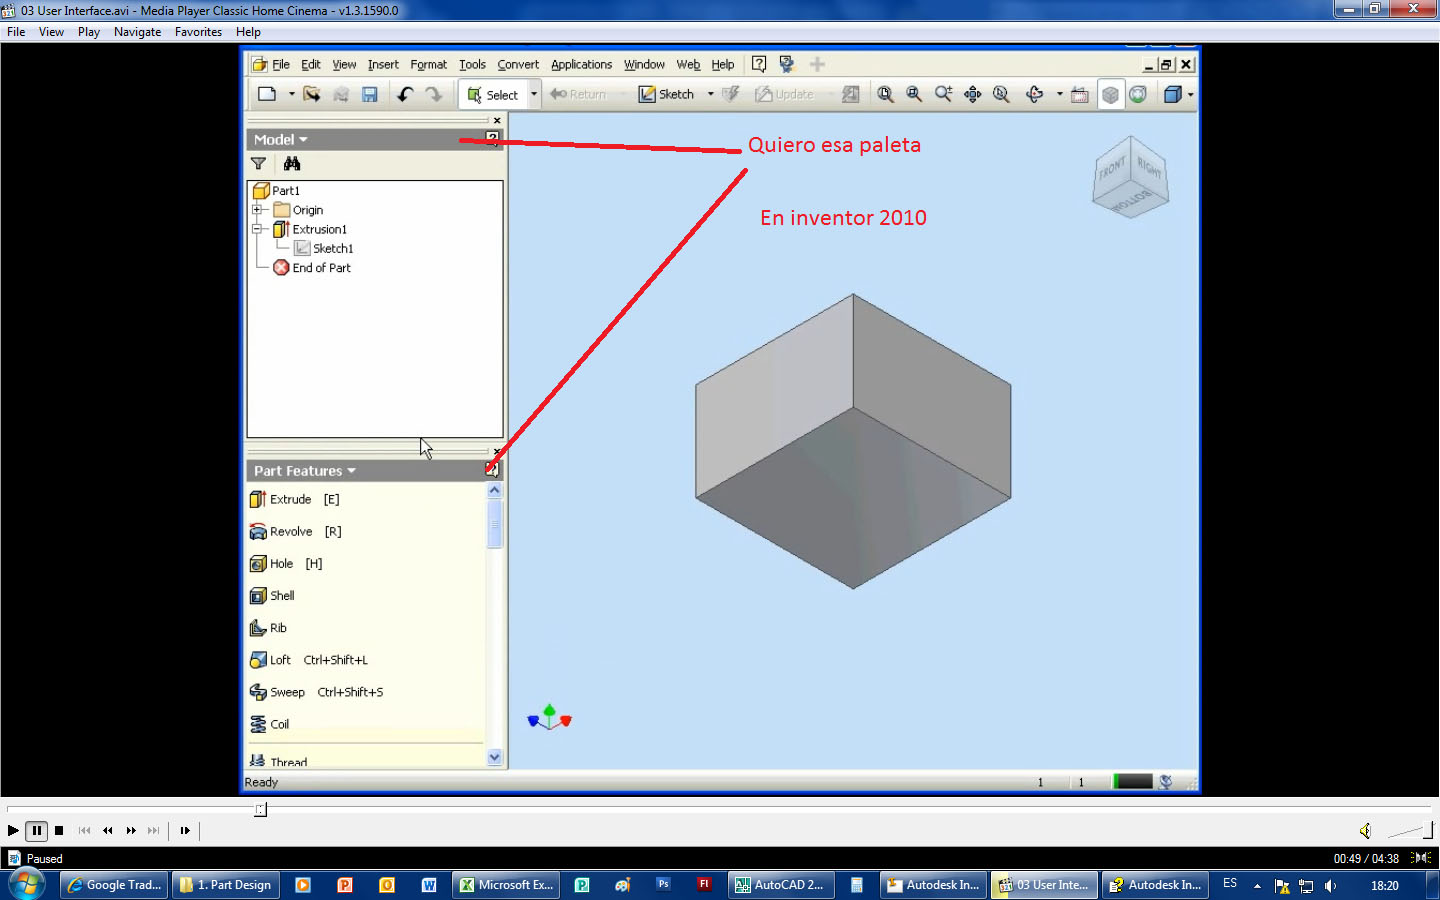Click the Open file icon in Inventor toolbar
This screenshot has width=1440, height=900.
click(312, 94)
